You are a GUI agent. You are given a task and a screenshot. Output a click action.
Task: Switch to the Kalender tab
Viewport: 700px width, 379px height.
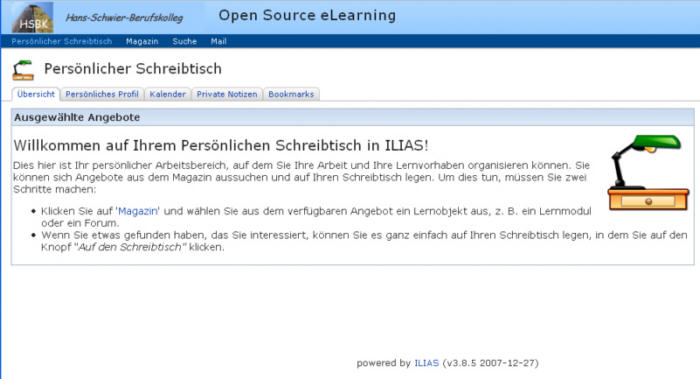(x=167, y=94)
